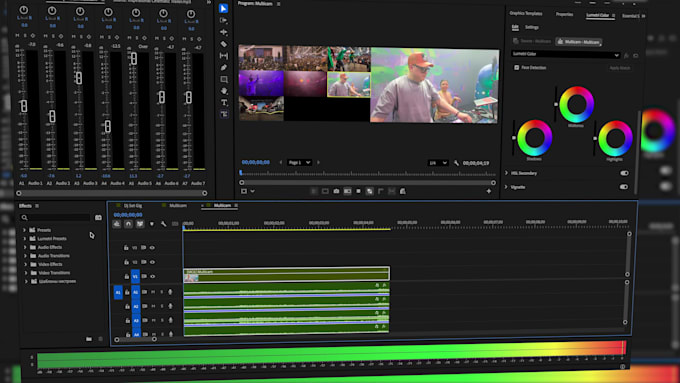This screenshot has width=680, height=383.
Task: Switch to the Dj Set Gig sequence tab
Action: (x=133, y=206)
